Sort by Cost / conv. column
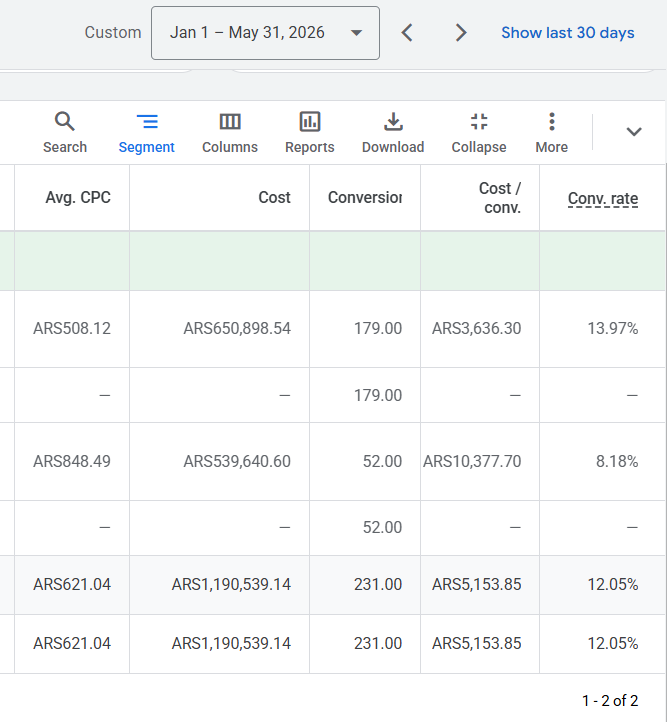Image resolution: width=667 pixels, height=722 pixels. [x=500, y=198]
